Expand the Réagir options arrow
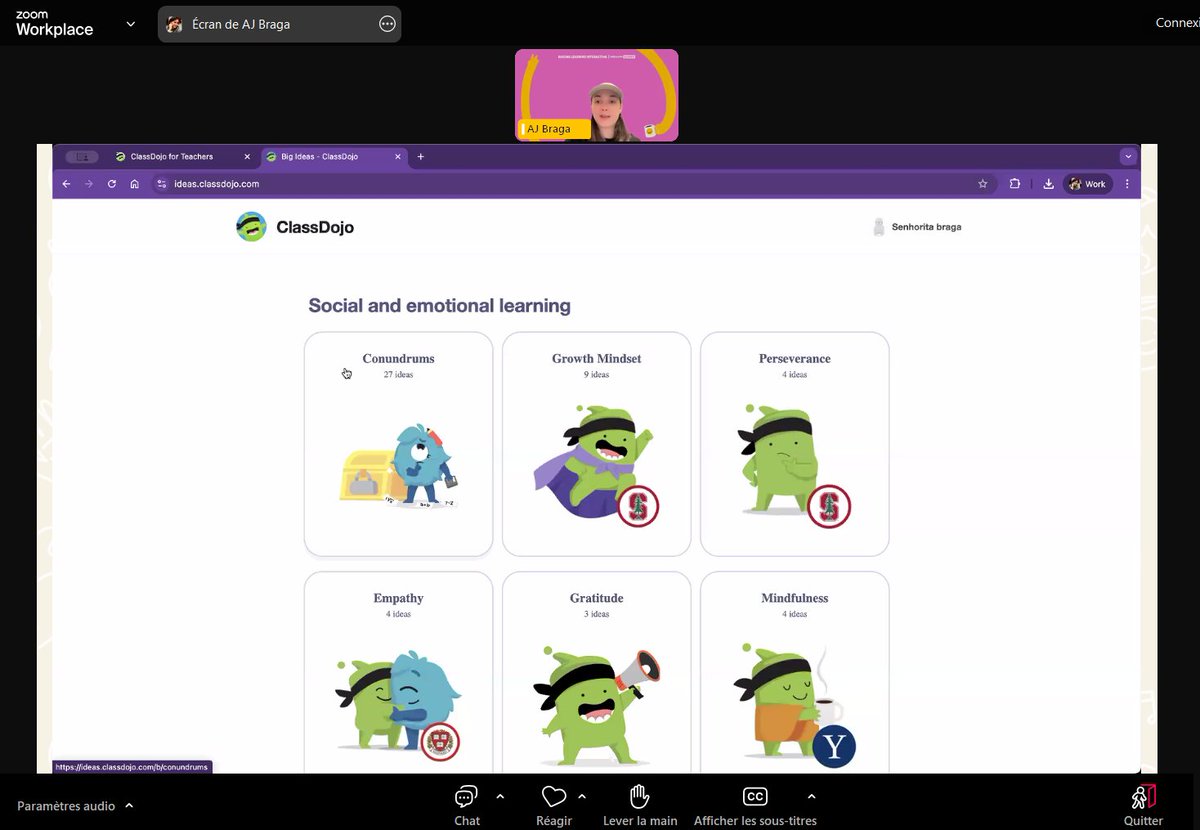This screenshot has width=1200, height=830. (582, 797)
